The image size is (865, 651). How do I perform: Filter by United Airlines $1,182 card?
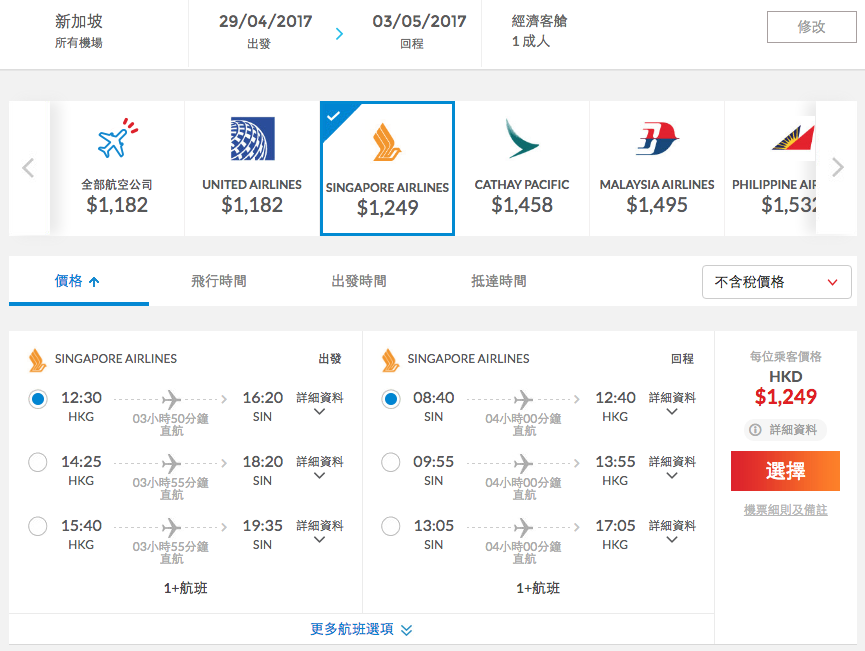(x=252, y=168)
